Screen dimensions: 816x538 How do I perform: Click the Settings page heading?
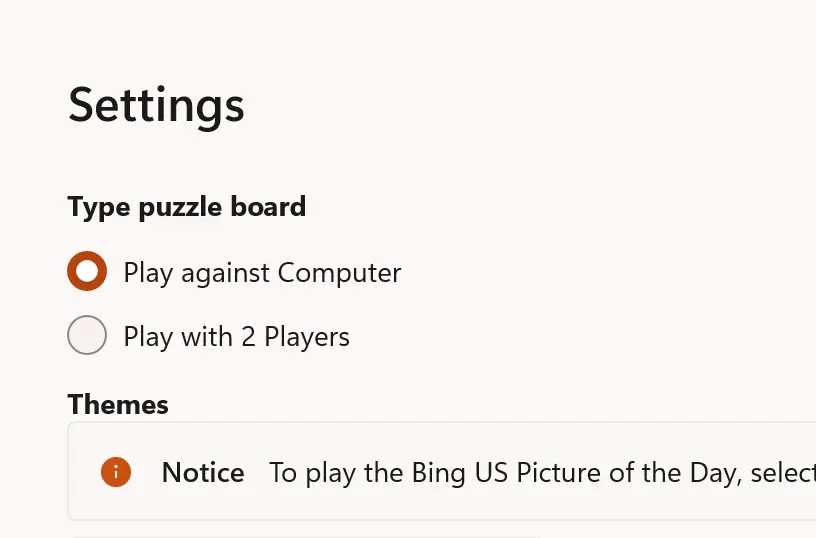(156, 104)
